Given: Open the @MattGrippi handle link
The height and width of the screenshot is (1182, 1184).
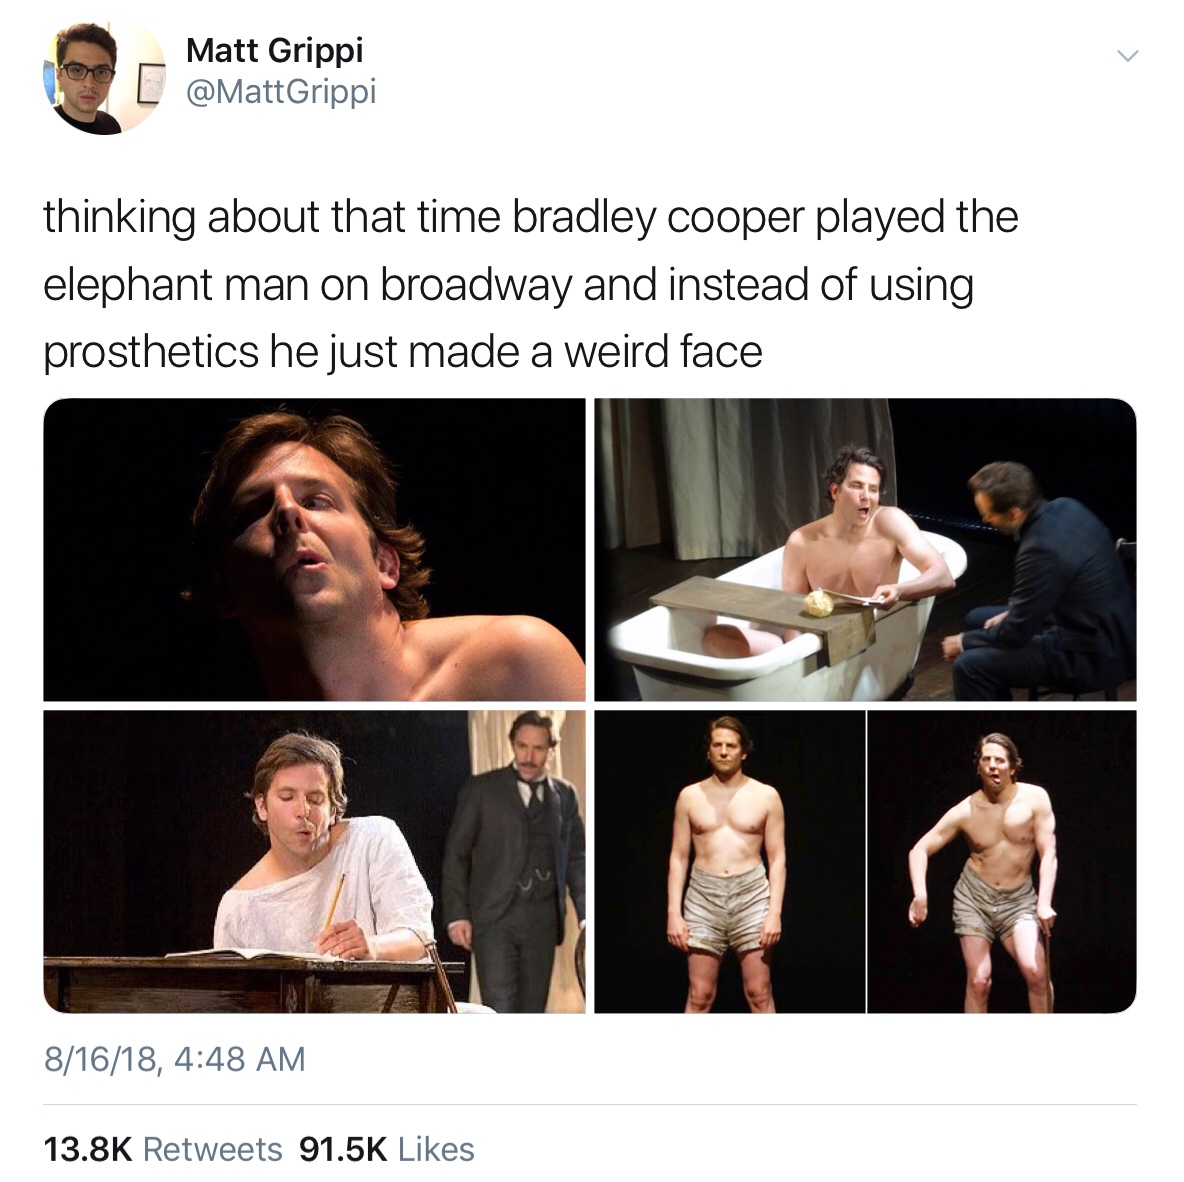Looking at the screenshot, I should pos(281,92).
